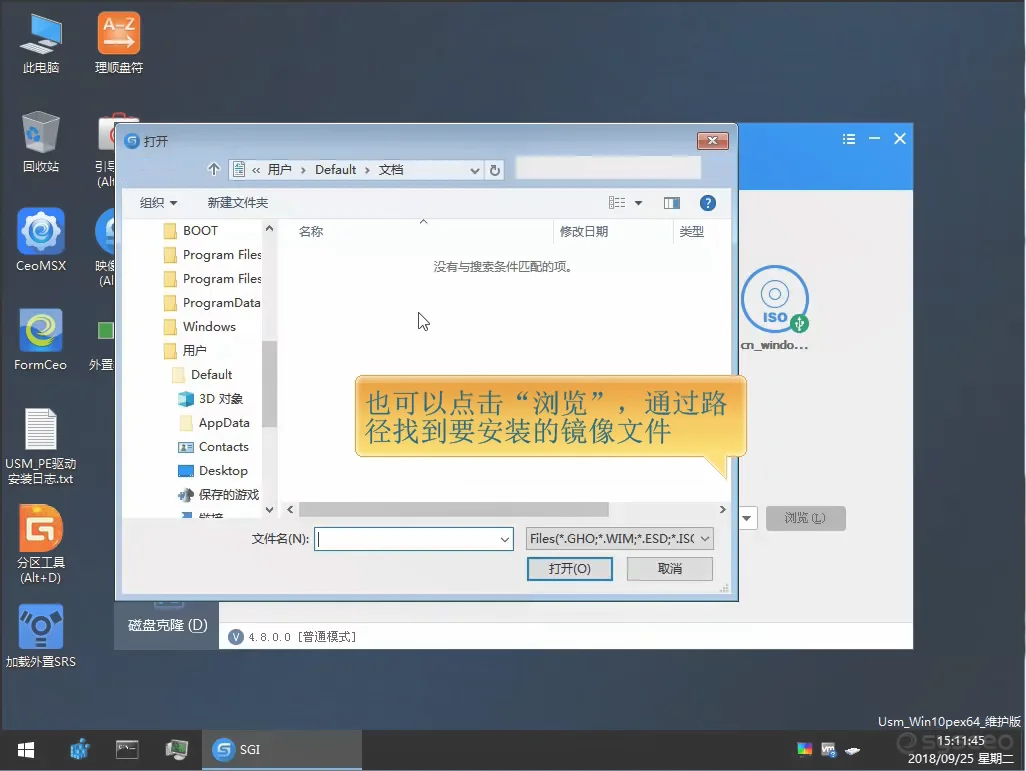
Task: Open the 分区工具 desktop shortcut
Action: click(x=41, y=529)
